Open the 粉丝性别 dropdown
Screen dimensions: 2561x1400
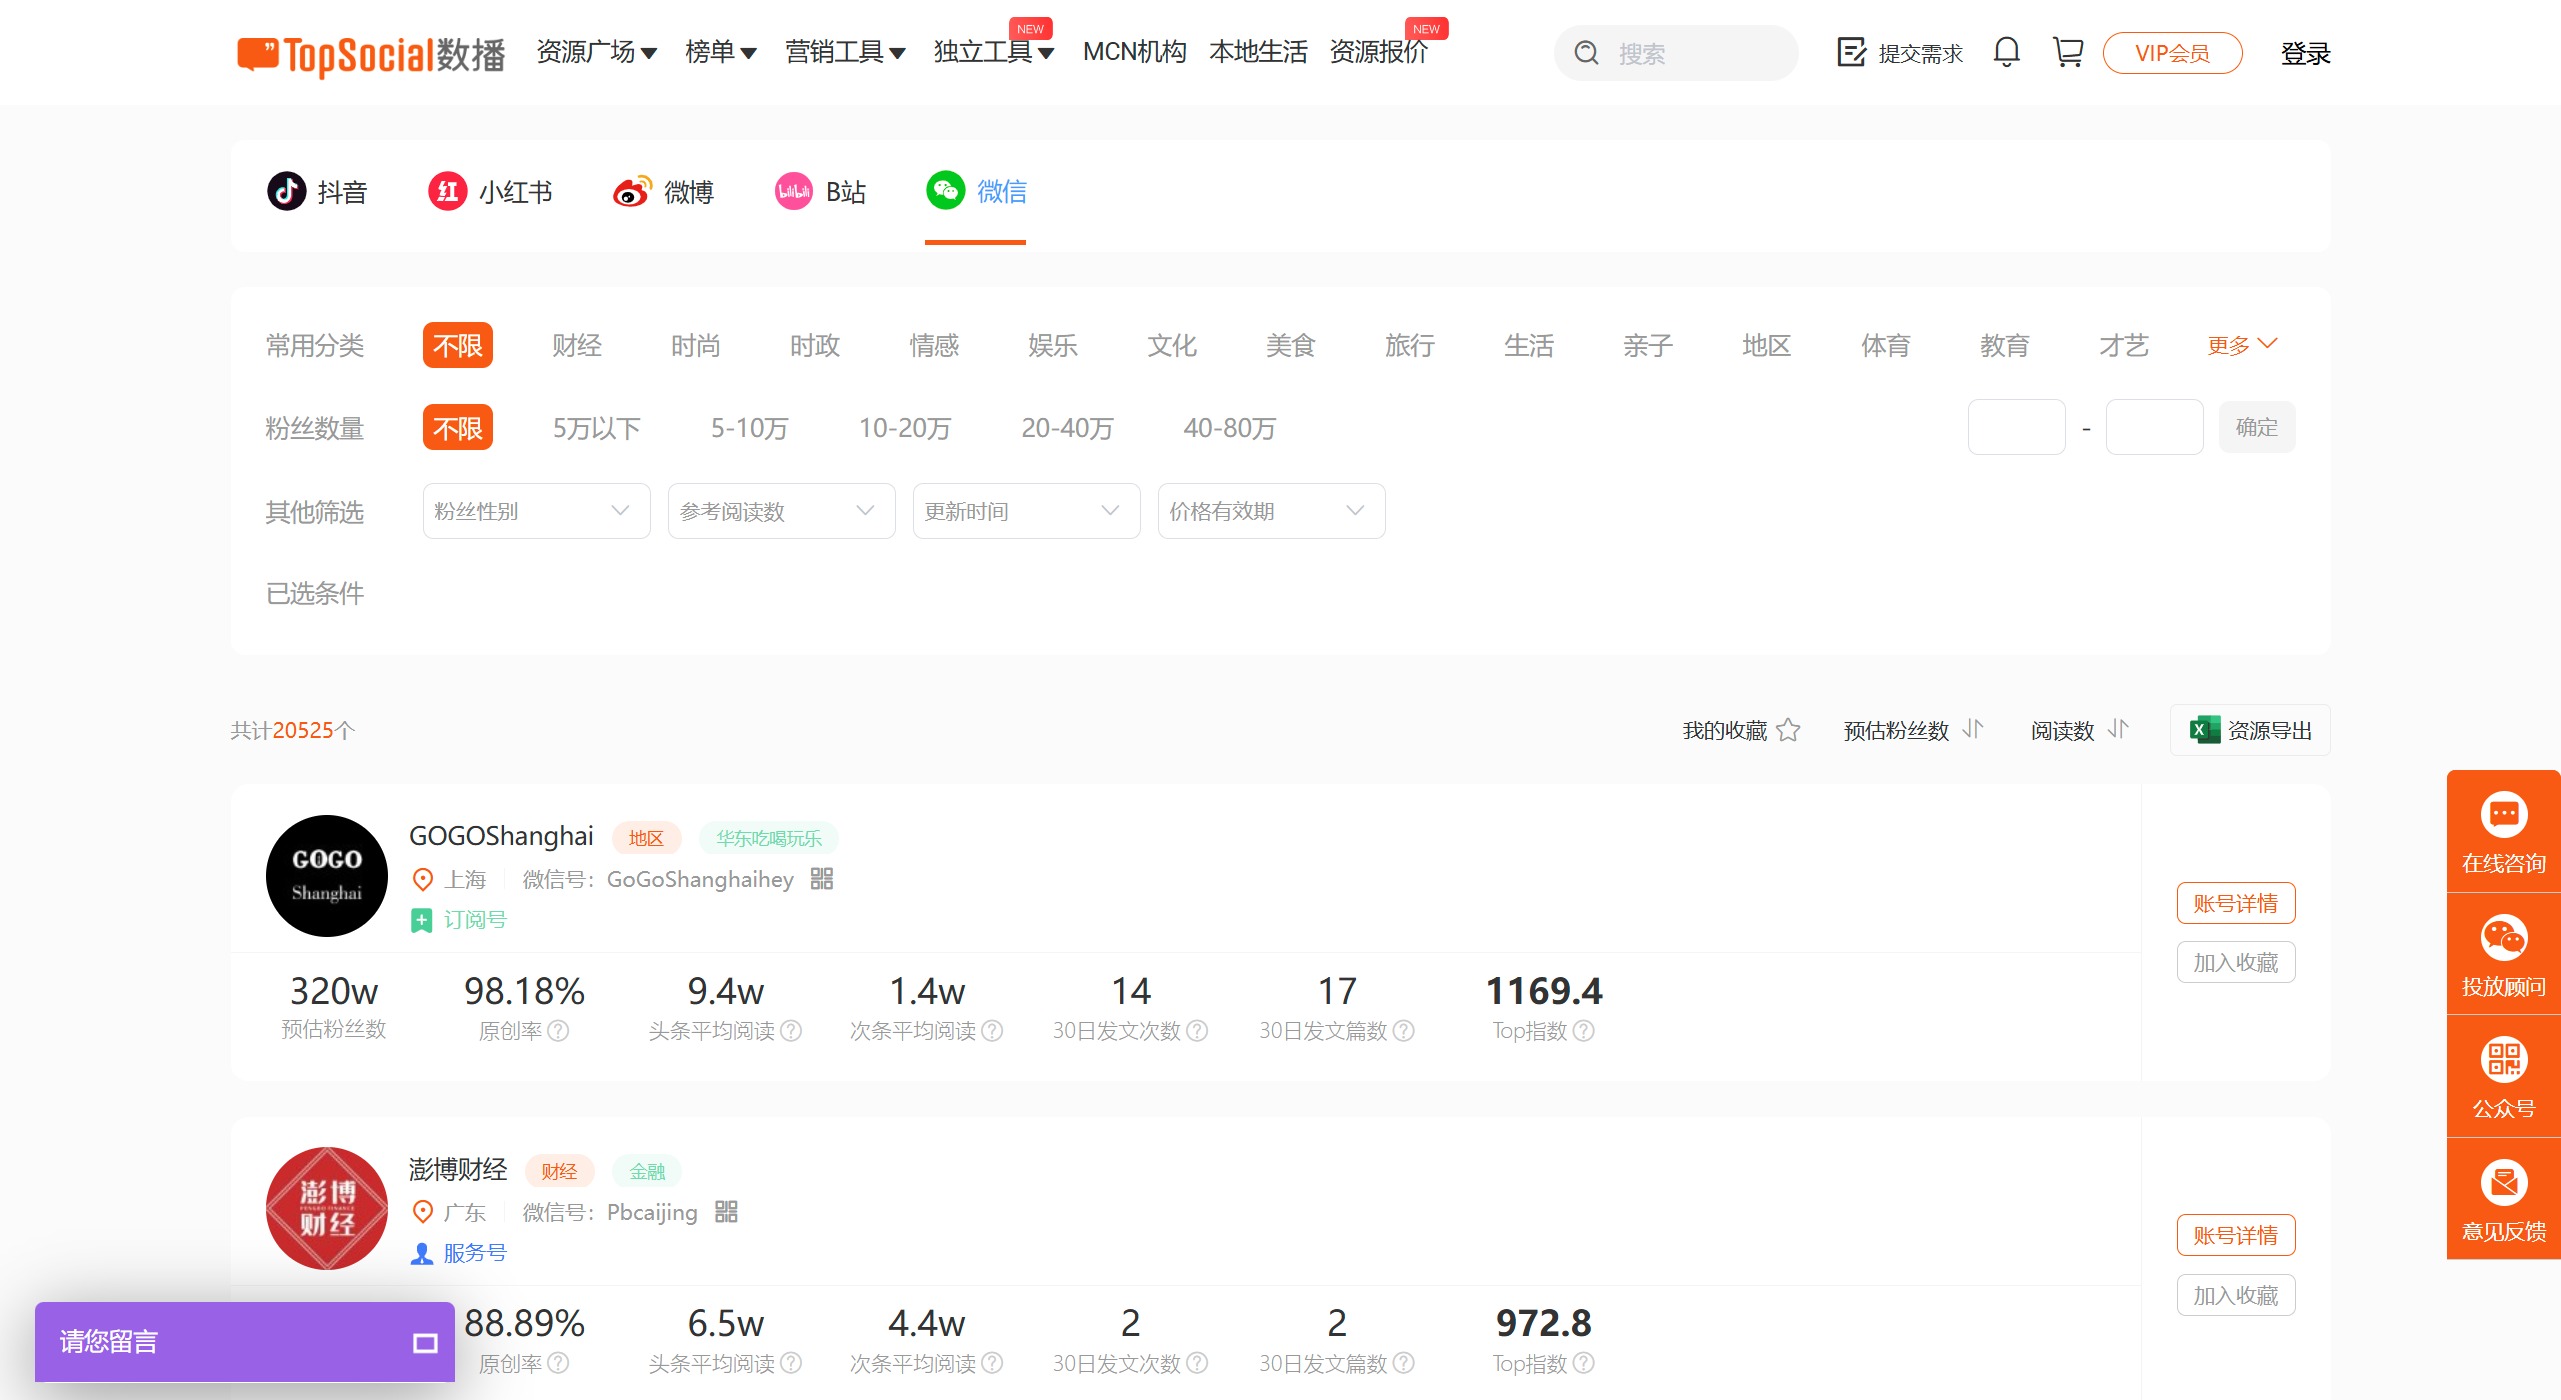tap(536, 511)
